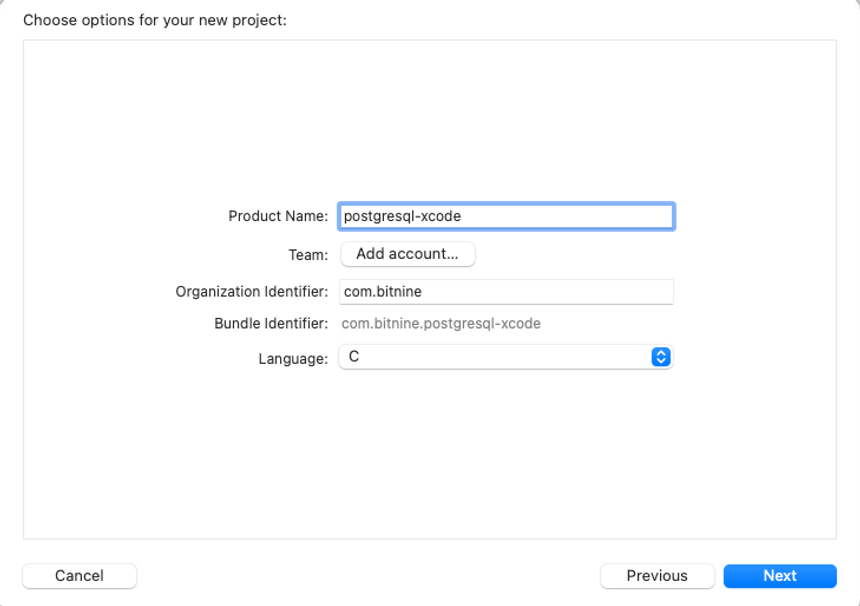Viewport: 860px width, 606px height.
Task: Go back with the Previous button
Action: pyautogui.click(x=657, y=576)
